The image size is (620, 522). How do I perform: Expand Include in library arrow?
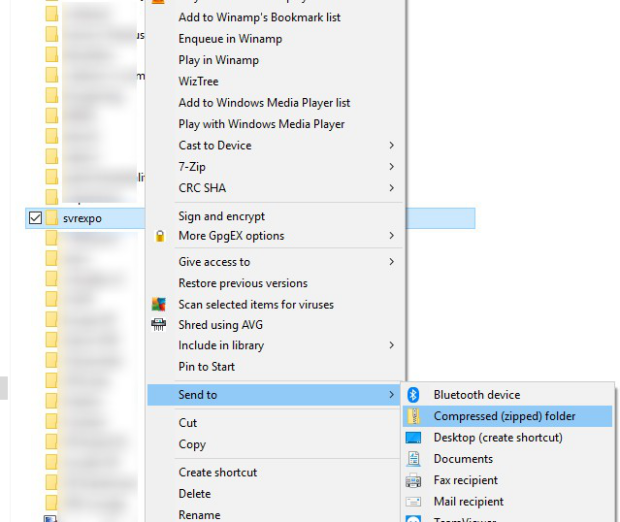point(391,345)
